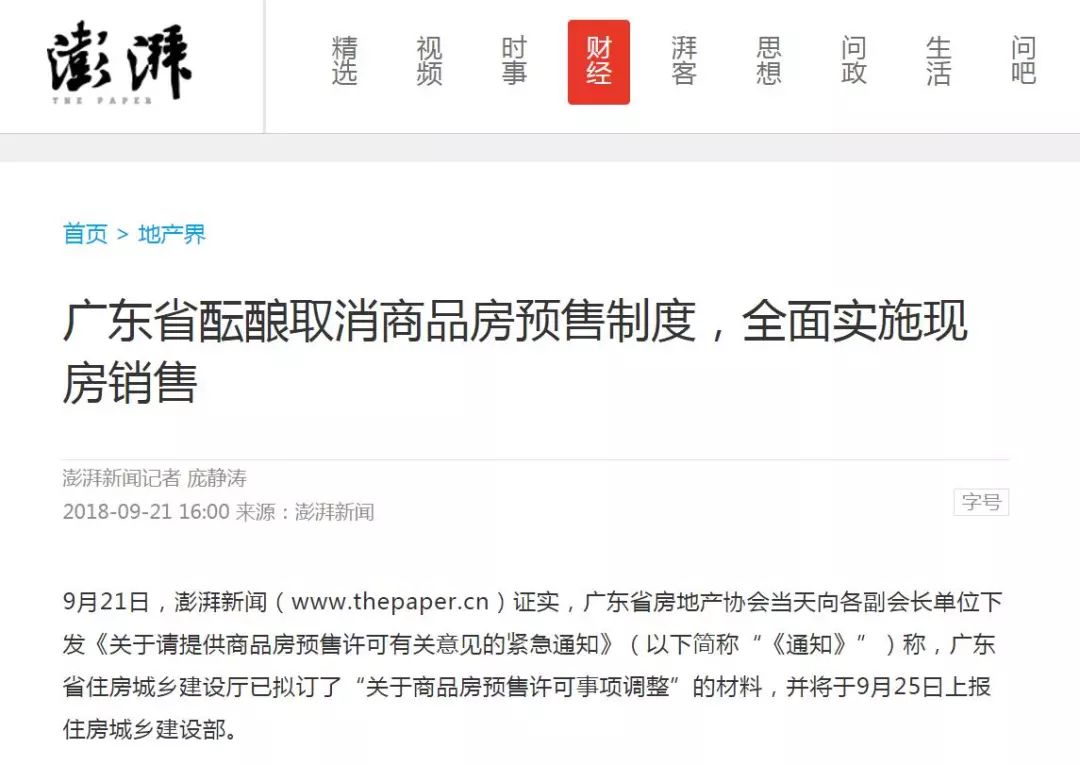
Task: Open the 思想 nav tab
Action: (x=769, y=61)
